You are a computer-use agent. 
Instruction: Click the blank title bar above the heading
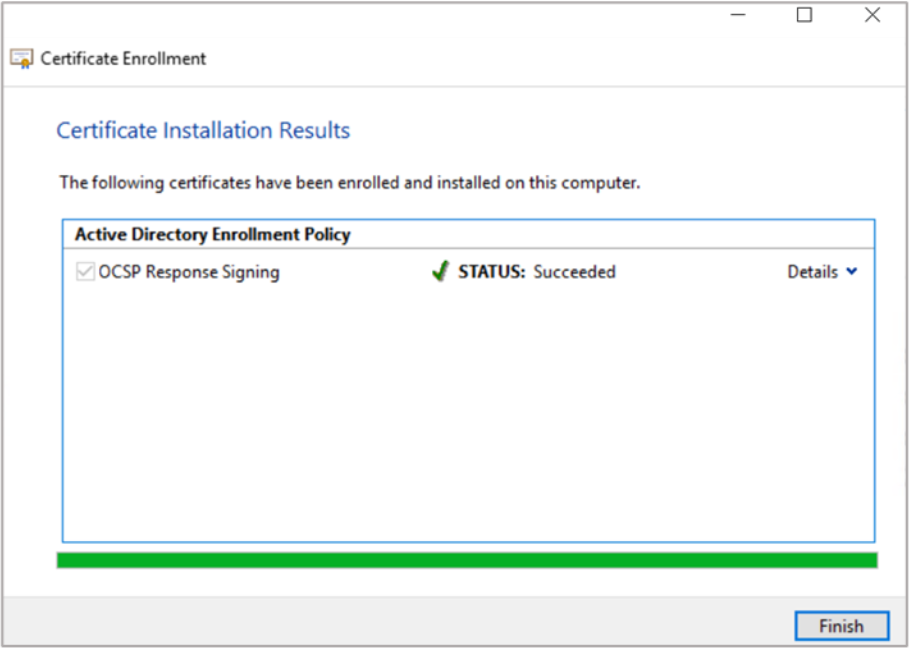pyautogui.click(x=450, y=58)
